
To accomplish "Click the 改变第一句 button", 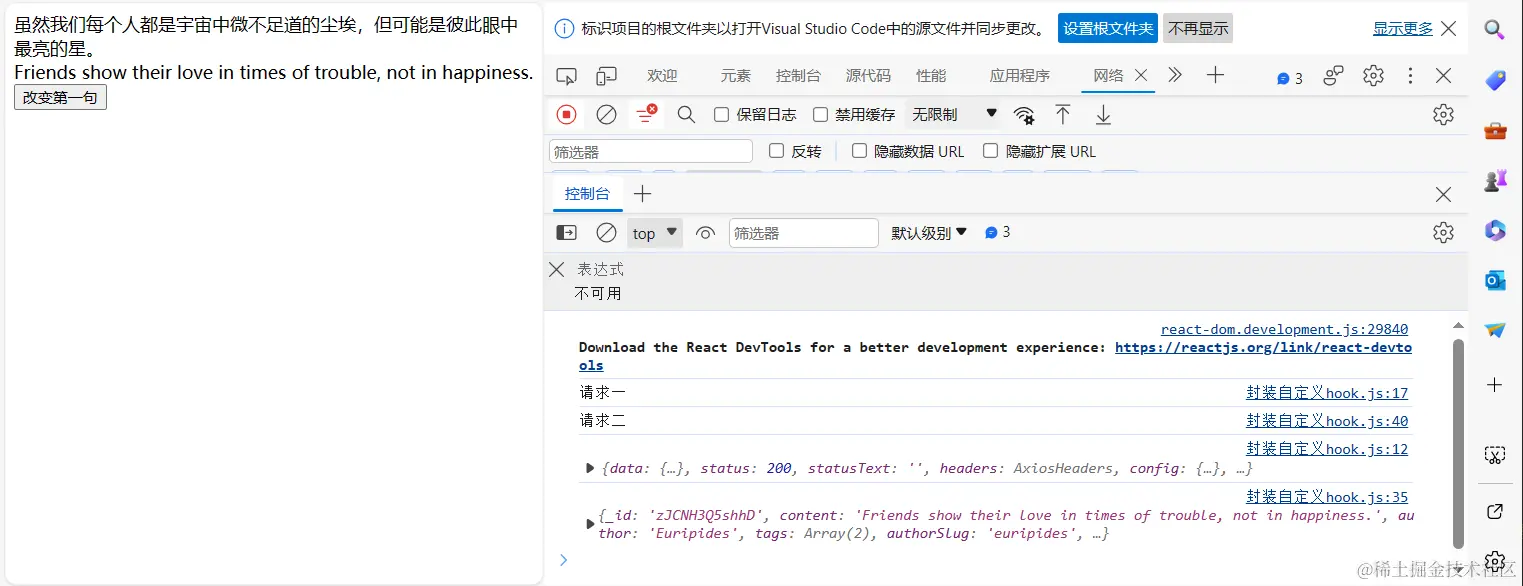I will [60, 97].
